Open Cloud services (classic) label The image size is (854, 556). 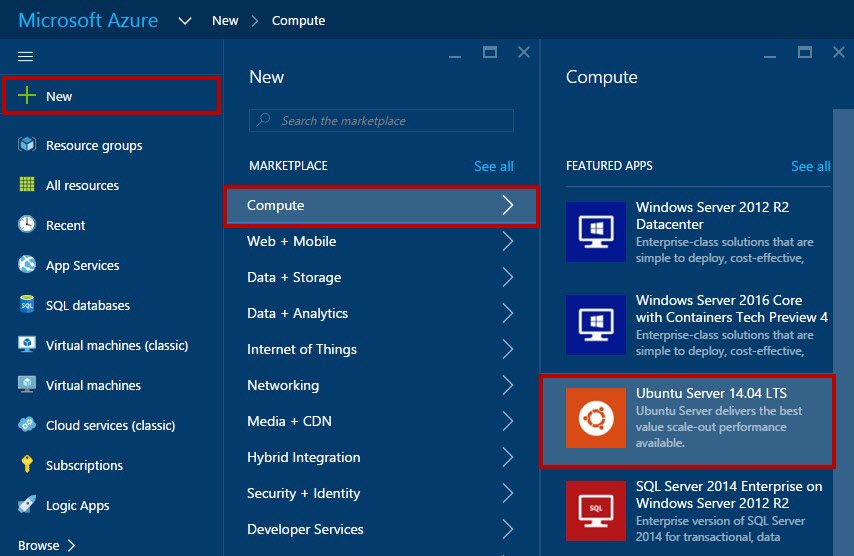(x=111, y=425)
